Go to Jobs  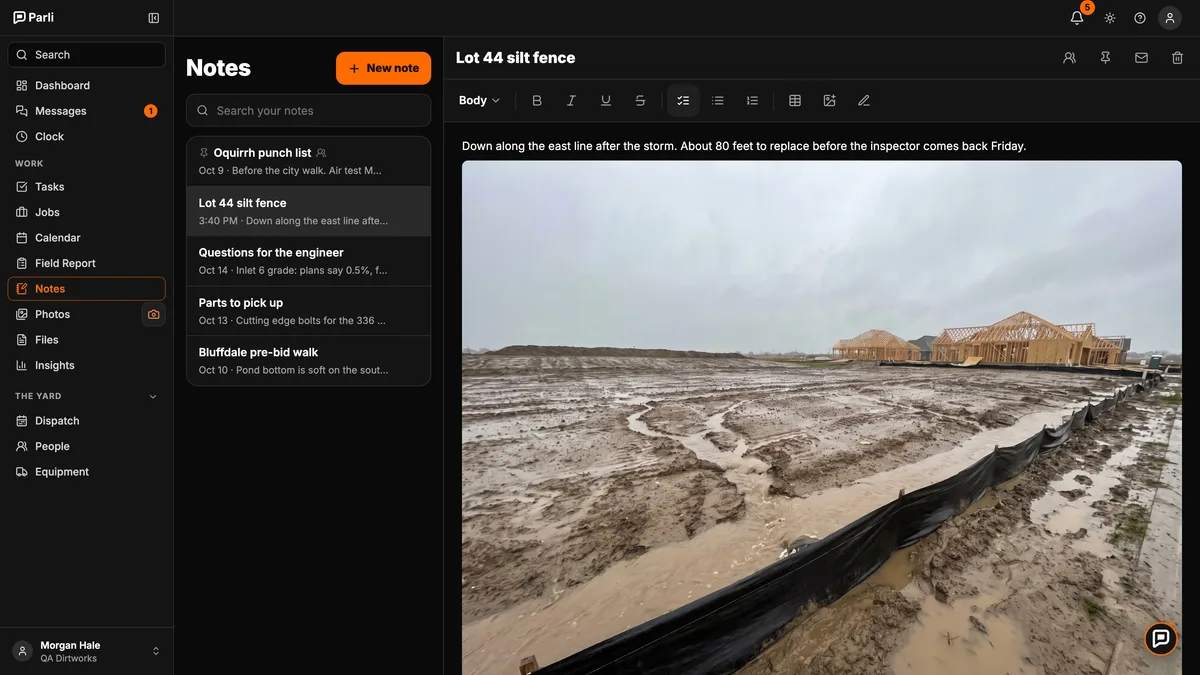pyautogui.click(x=87, y=212)
